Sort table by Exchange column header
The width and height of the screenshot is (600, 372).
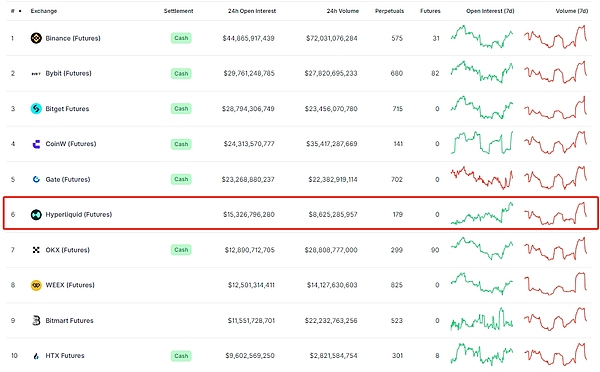tap(44, 11)
